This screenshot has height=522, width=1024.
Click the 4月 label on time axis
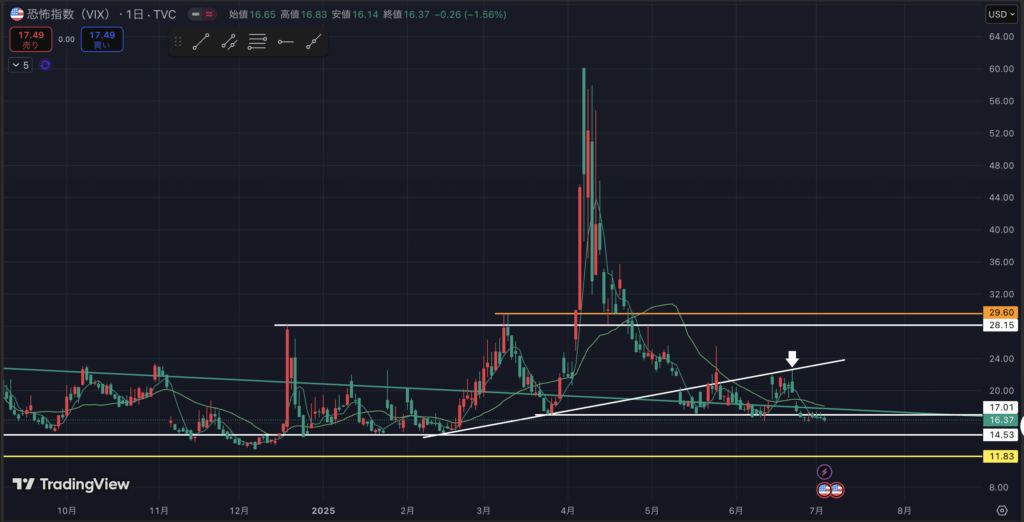click(x=568, y=510)
